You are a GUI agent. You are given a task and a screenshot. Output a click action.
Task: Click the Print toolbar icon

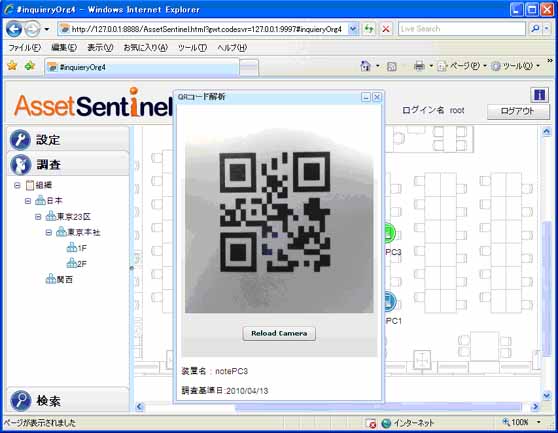coord(420,66)
